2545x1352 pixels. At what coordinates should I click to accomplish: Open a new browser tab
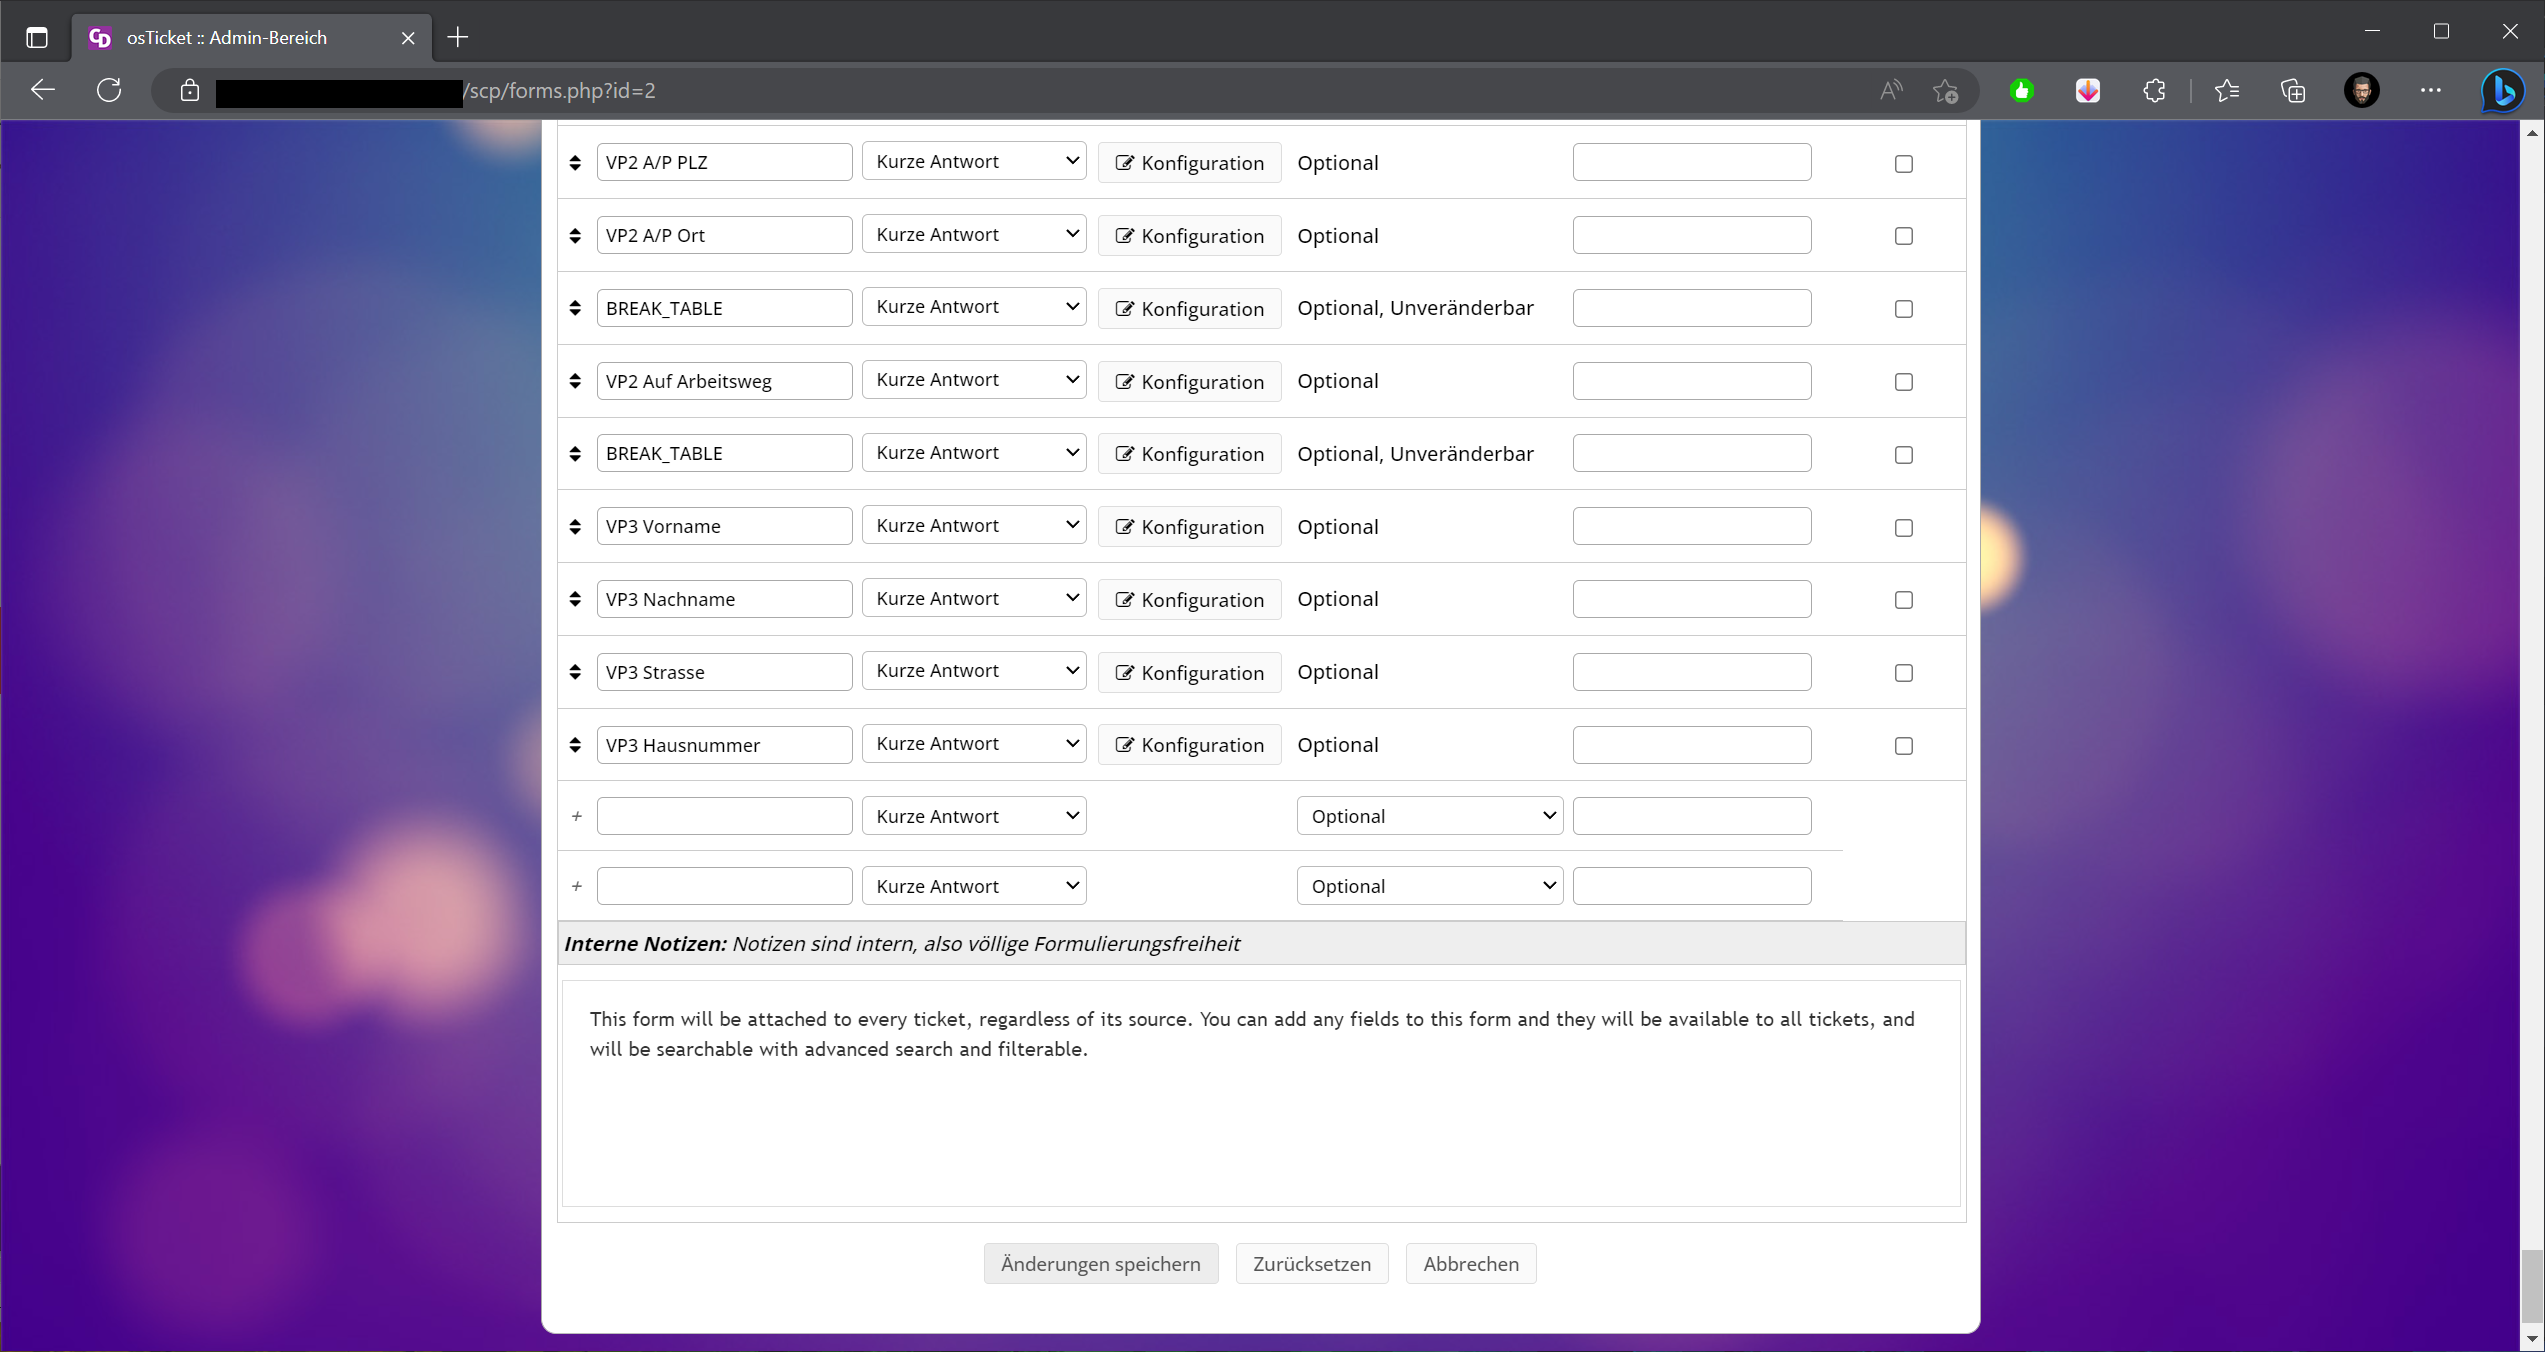pos(457,38)
